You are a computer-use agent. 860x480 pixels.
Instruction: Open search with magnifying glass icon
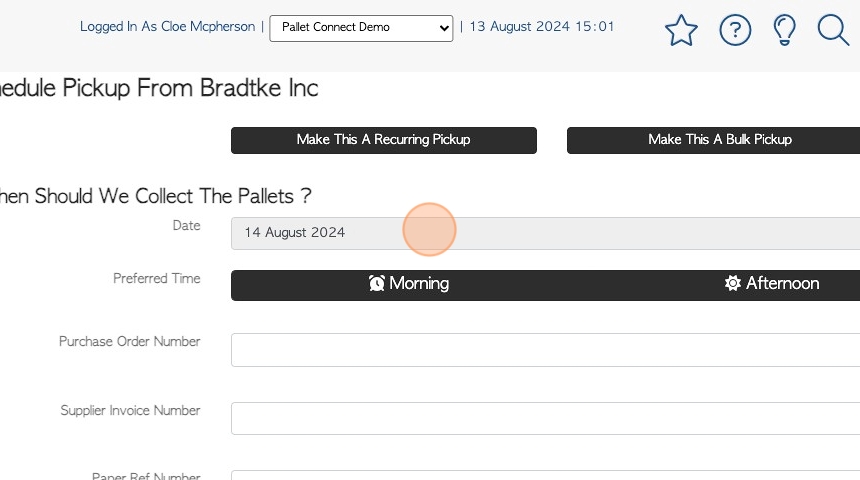[x=833, y=30]
